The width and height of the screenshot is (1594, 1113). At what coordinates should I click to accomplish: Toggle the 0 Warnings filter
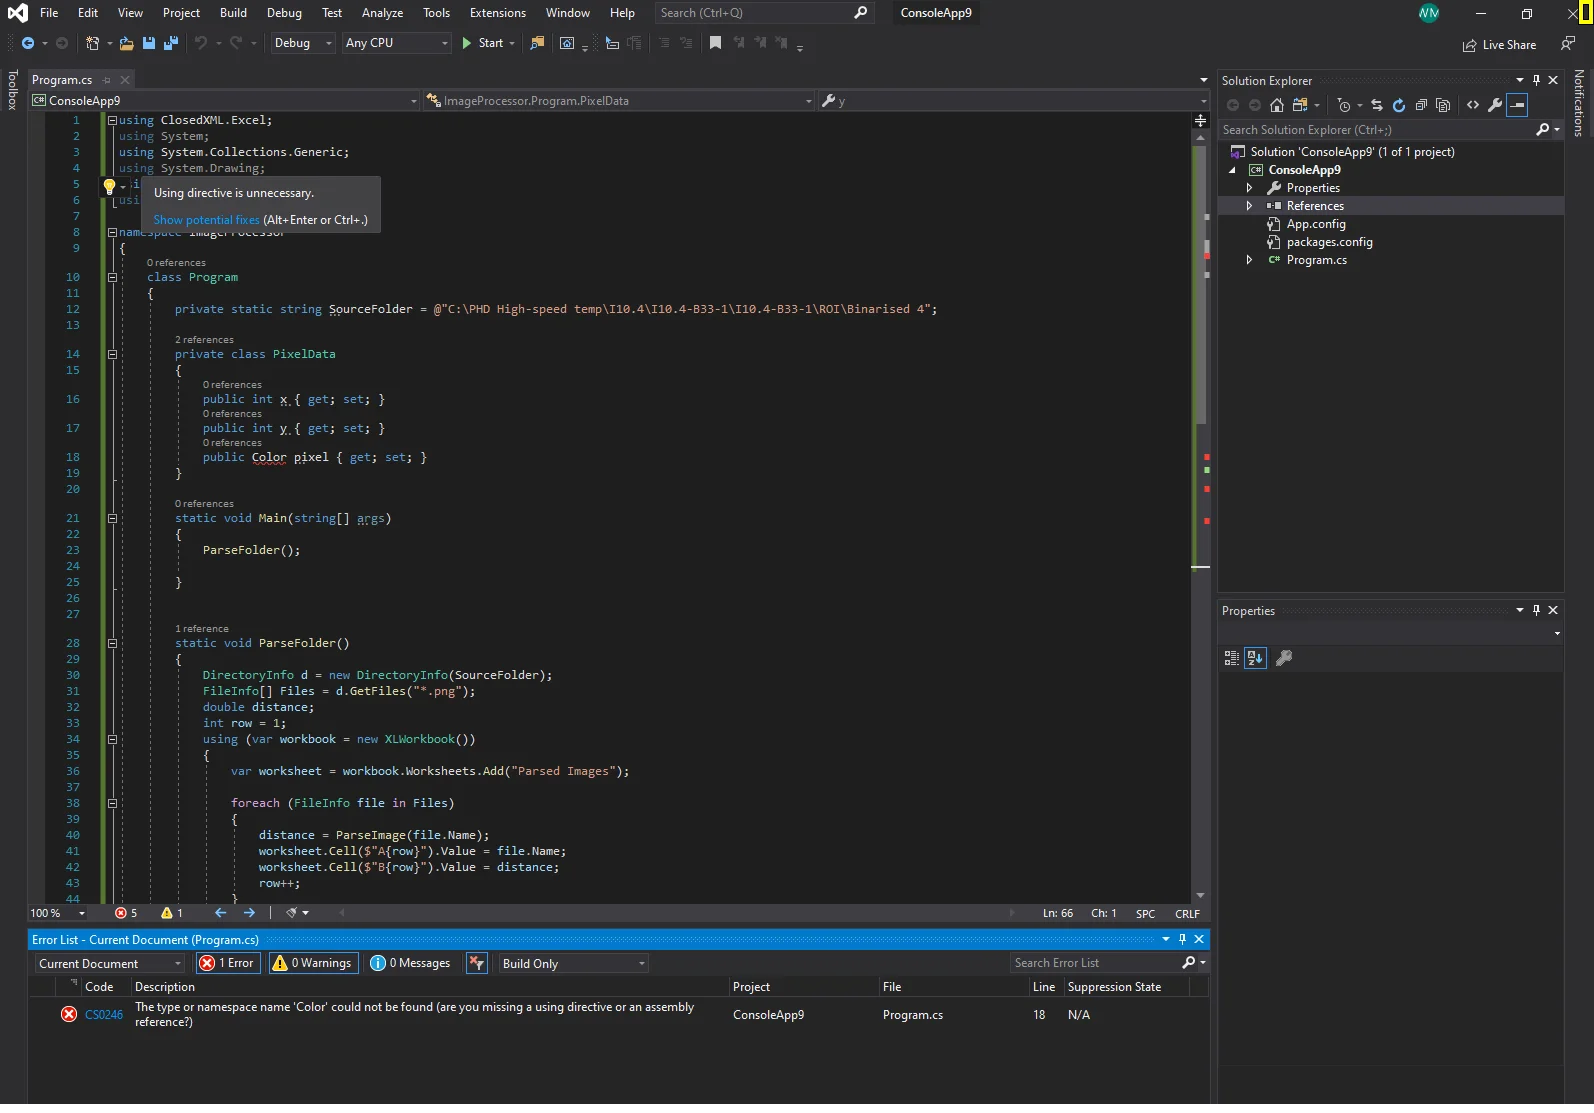point(312,963)
